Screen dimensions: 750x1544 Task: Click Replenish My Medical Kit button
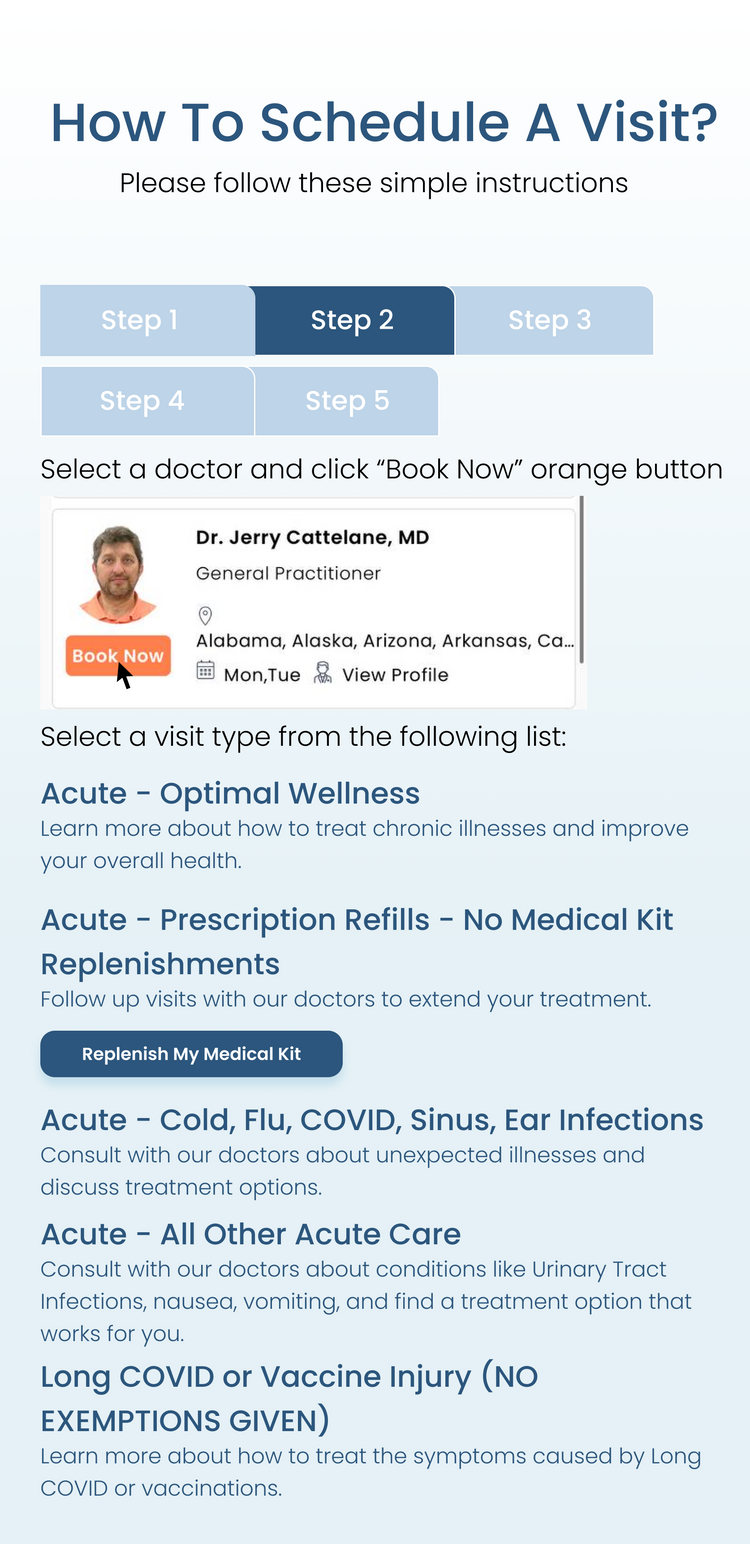[191, 1054]
